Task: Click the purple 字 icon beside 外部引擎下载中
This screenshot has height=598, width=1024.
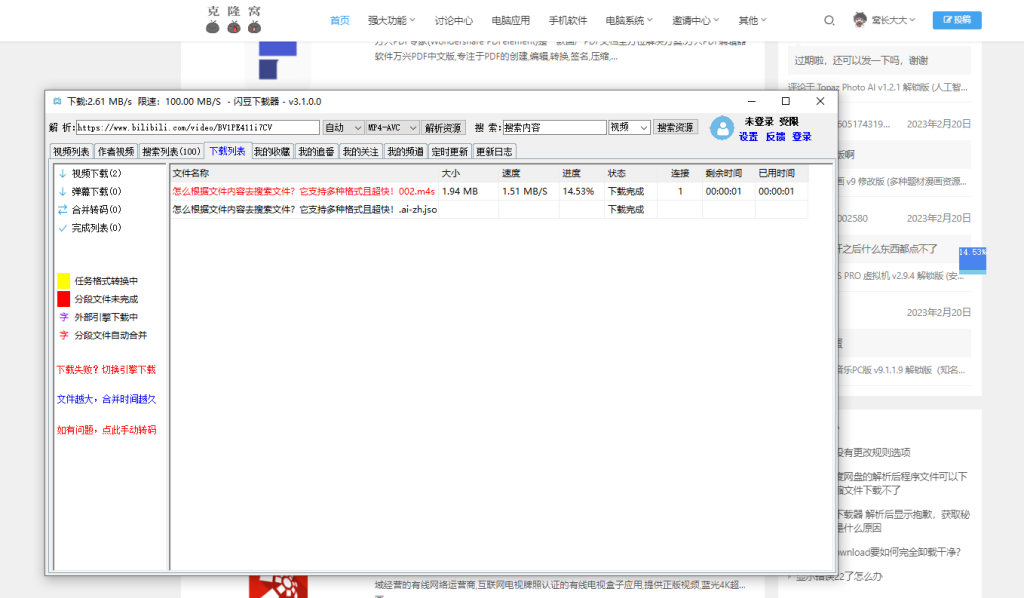Action: [x=64, y=317]
